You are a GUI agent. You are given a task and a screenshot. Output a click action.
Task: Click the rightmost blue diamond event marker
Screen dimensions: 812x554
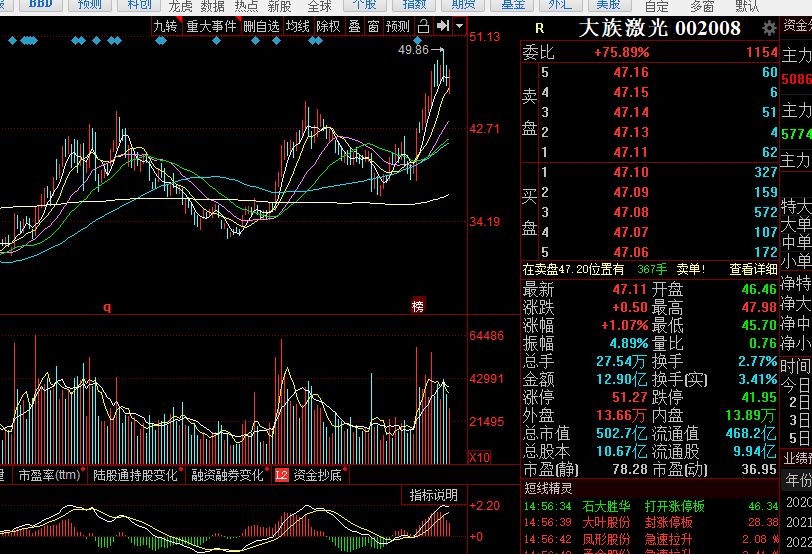tap(418, 40)
